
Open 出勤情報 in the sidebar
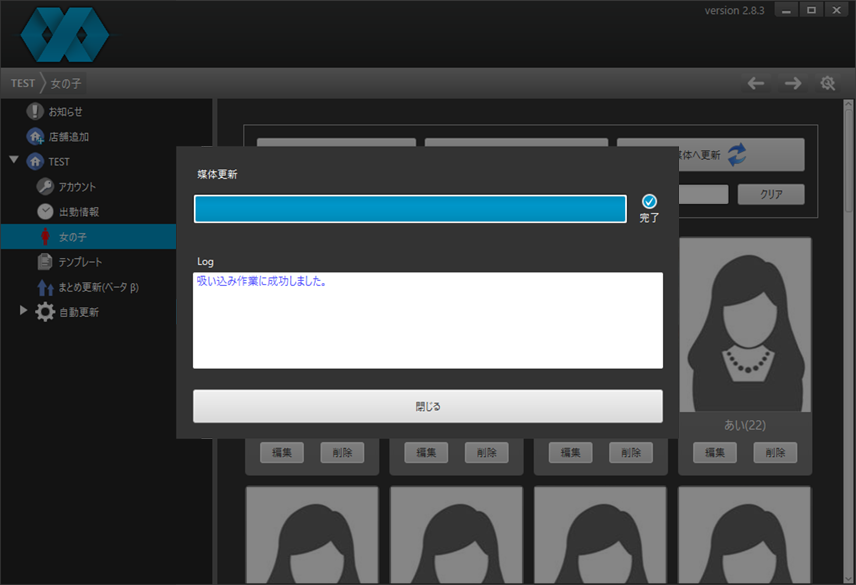point(79,212)
